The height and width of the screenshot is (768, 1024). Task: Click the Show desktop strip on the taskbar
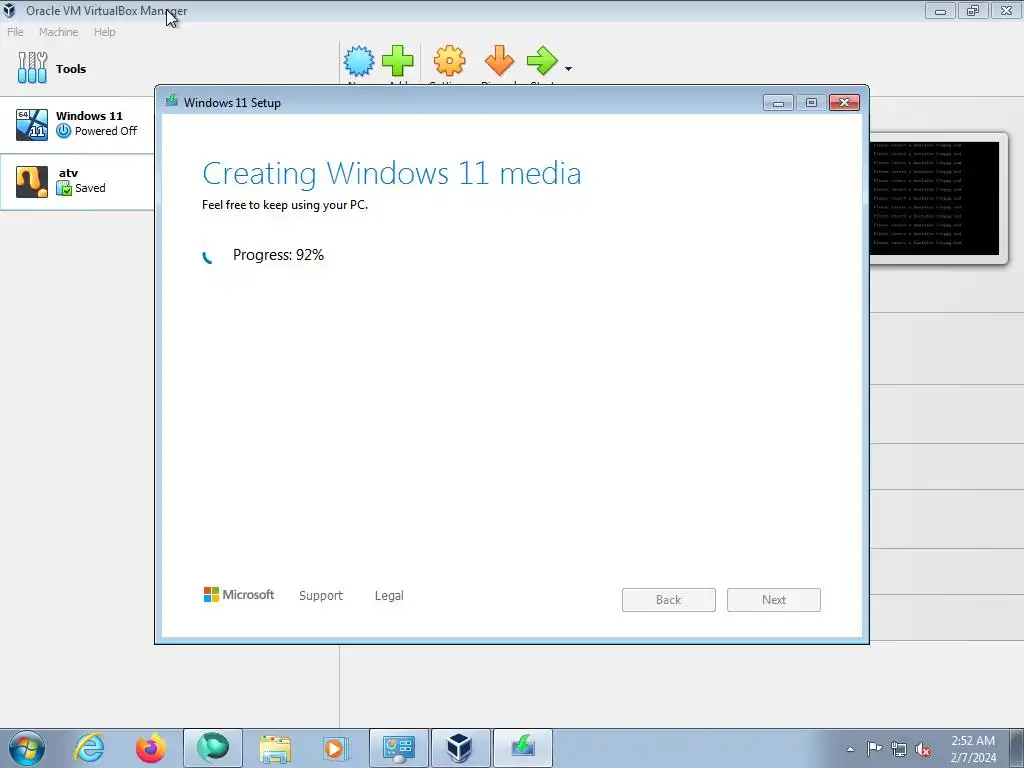tap(1017, 748)
